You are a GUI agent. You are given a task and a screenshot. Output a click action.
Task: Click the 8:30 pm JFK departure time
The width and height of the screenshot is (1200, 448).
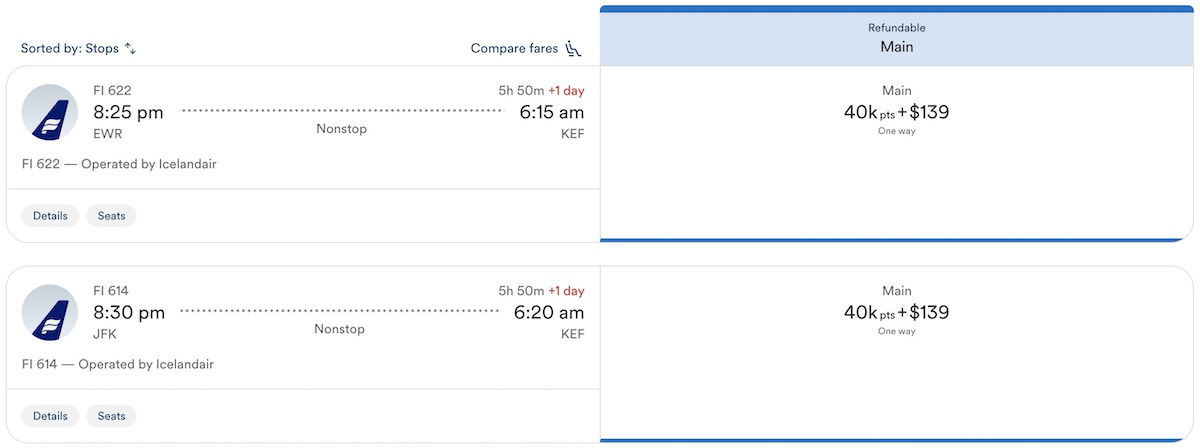pyautogui.click(x=129, y=313)
